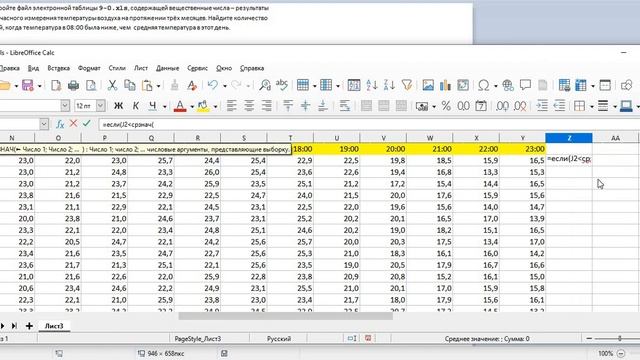The height and width of the screenshot is (360, 640).
Task: Format the cell as percent
Action: click(x=446, y=106)
